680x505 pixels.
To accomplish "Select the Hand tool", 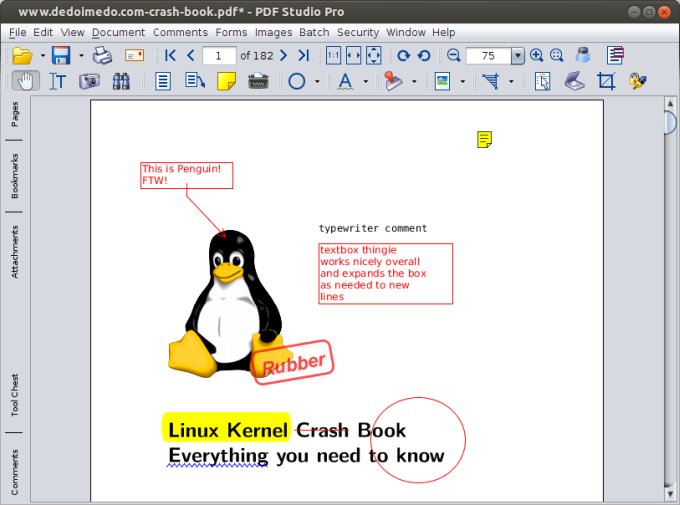I will click(x=26, y=81).
